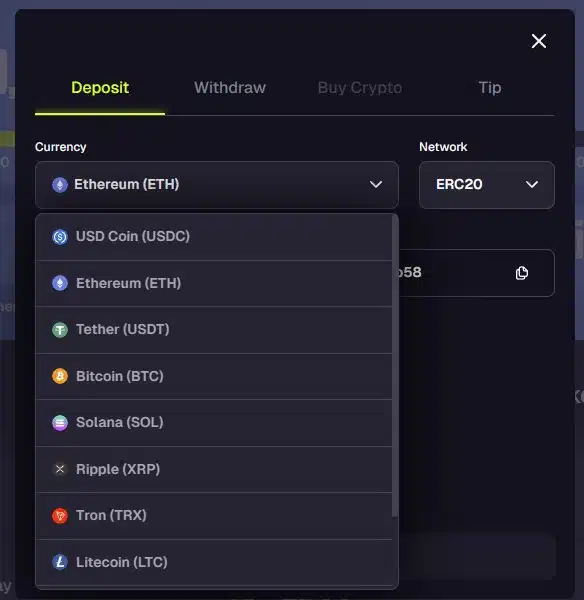The image size is (584, 600).
Task: Select Solana (SOL) option
Action: pos(214,423)
